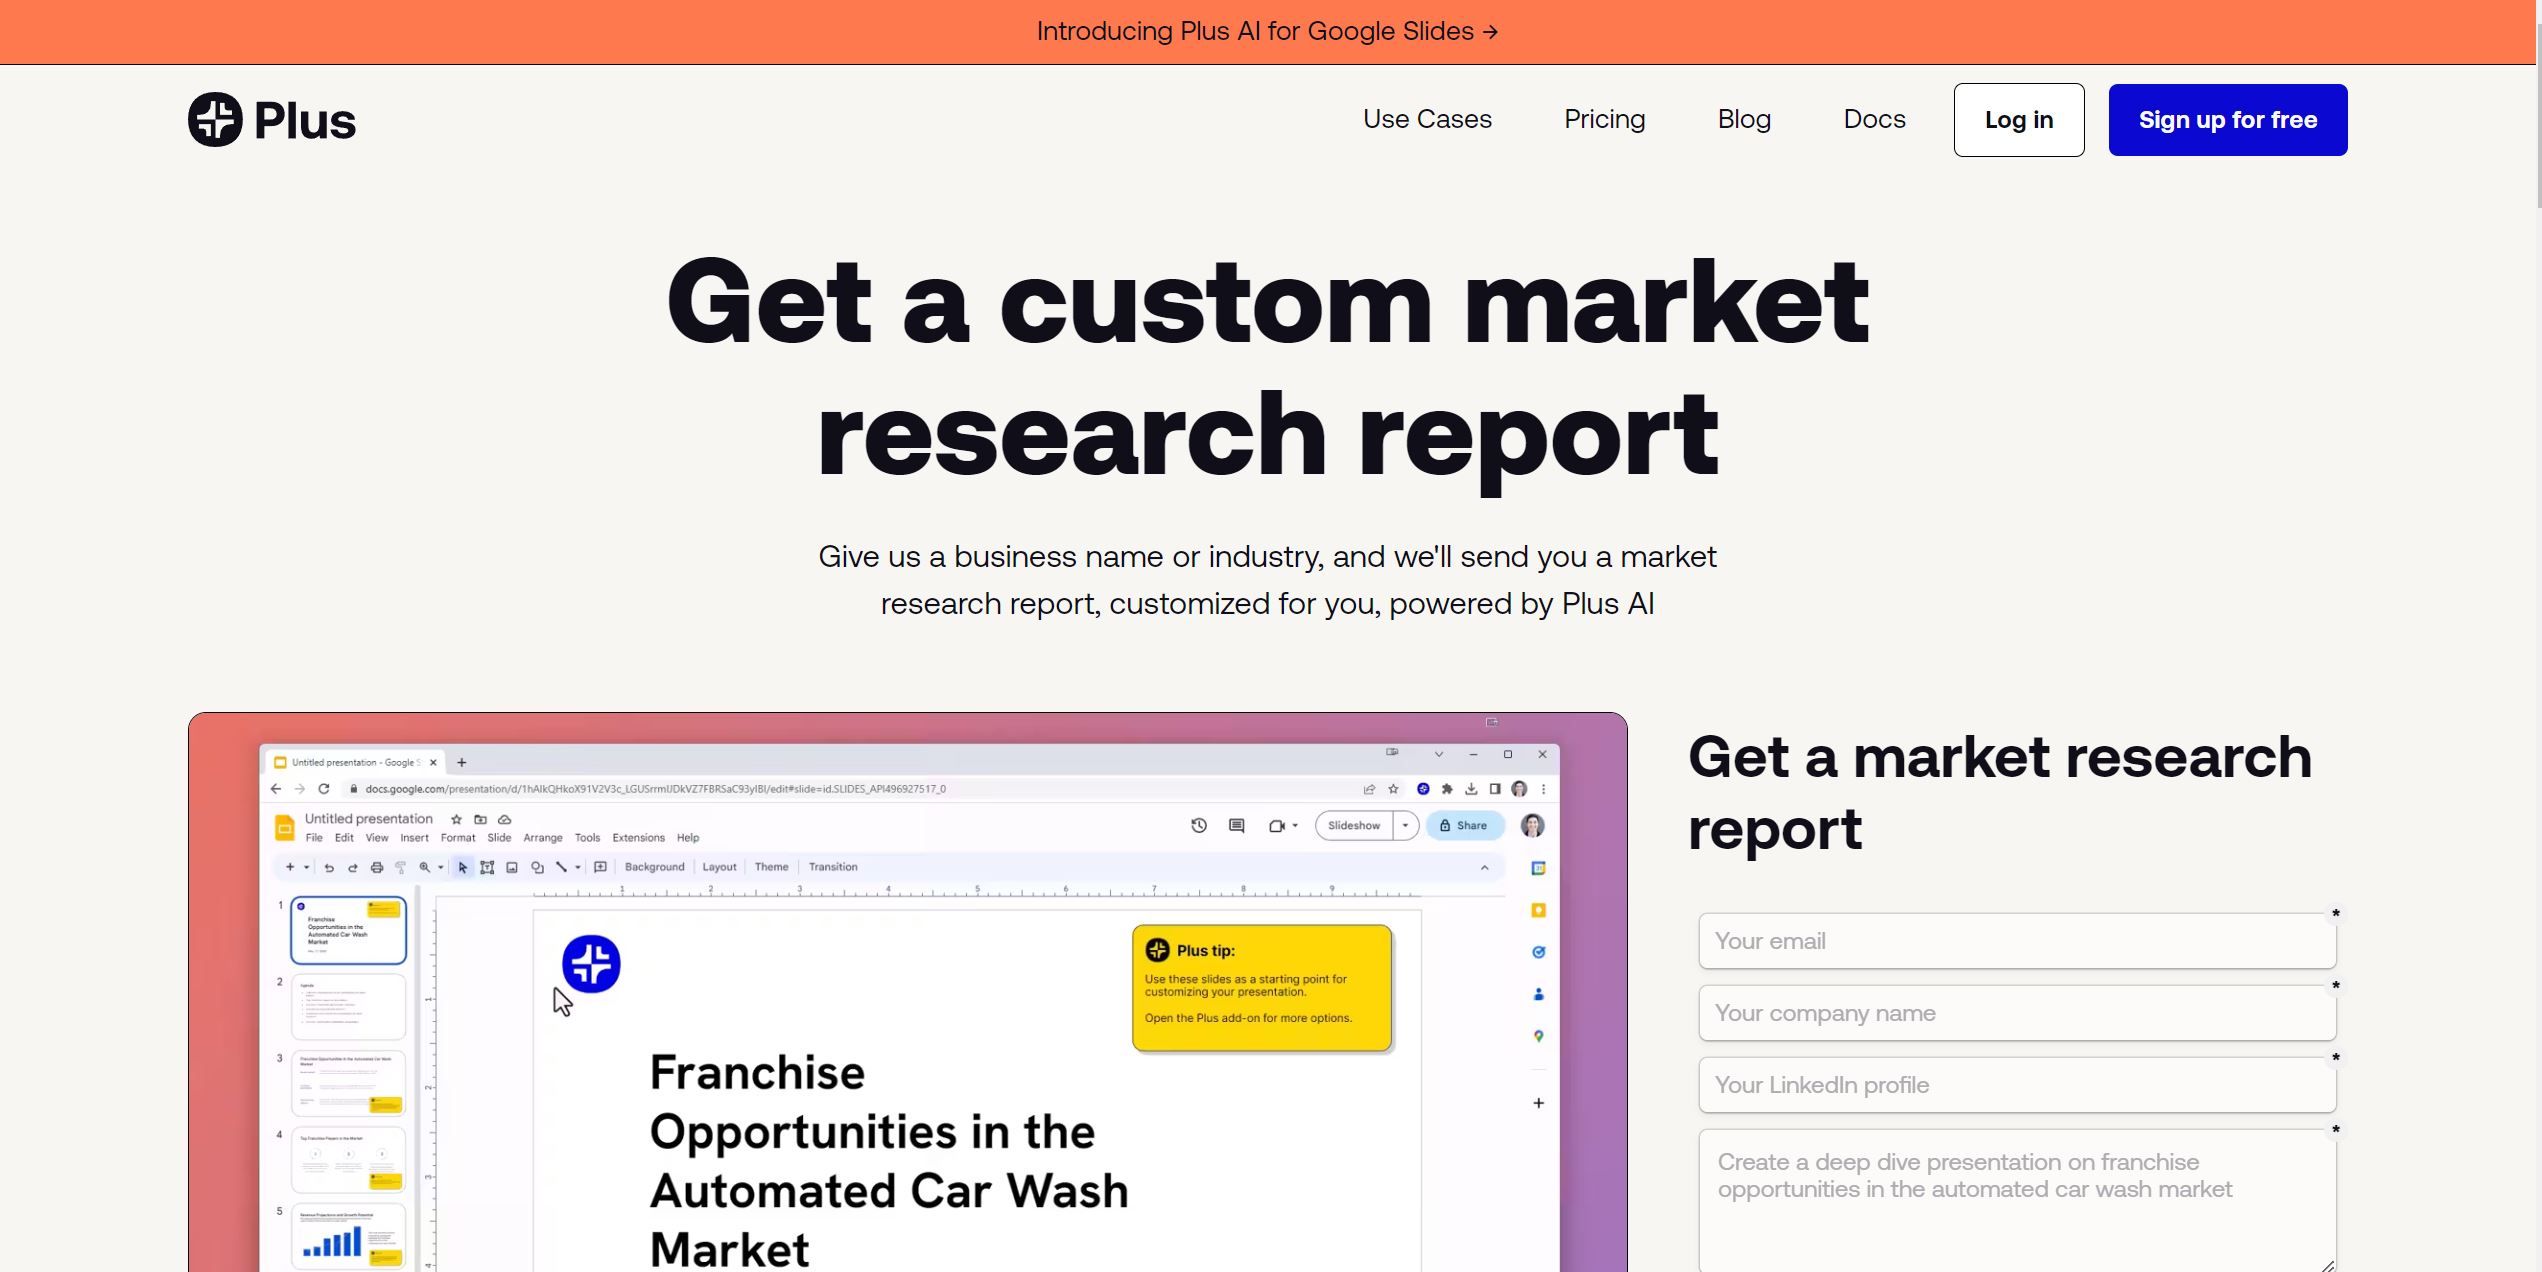Screen dimensions: 2542x1272
Task: Open the Blog link
Action: coord(1744,119)
